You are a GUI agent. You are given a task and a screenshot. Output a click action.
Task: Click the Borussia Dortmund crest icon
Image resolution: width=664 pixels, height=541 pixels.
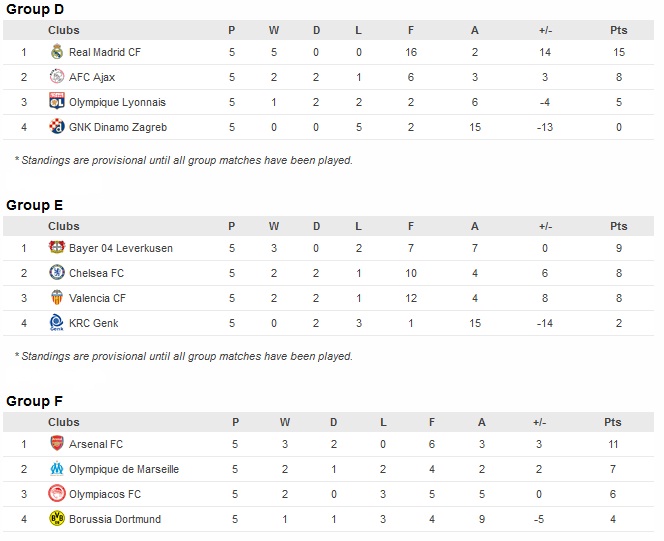click(57, 519)
